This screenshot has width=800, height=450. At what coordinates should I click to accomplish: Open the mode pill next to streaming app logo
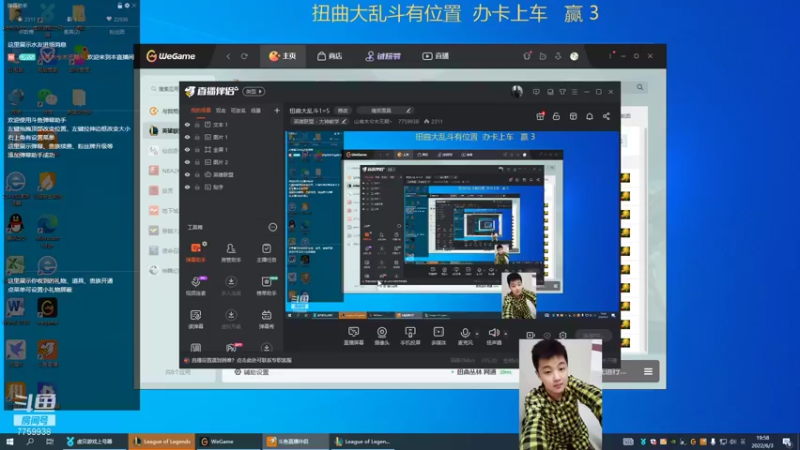click(x=254, y=92)
